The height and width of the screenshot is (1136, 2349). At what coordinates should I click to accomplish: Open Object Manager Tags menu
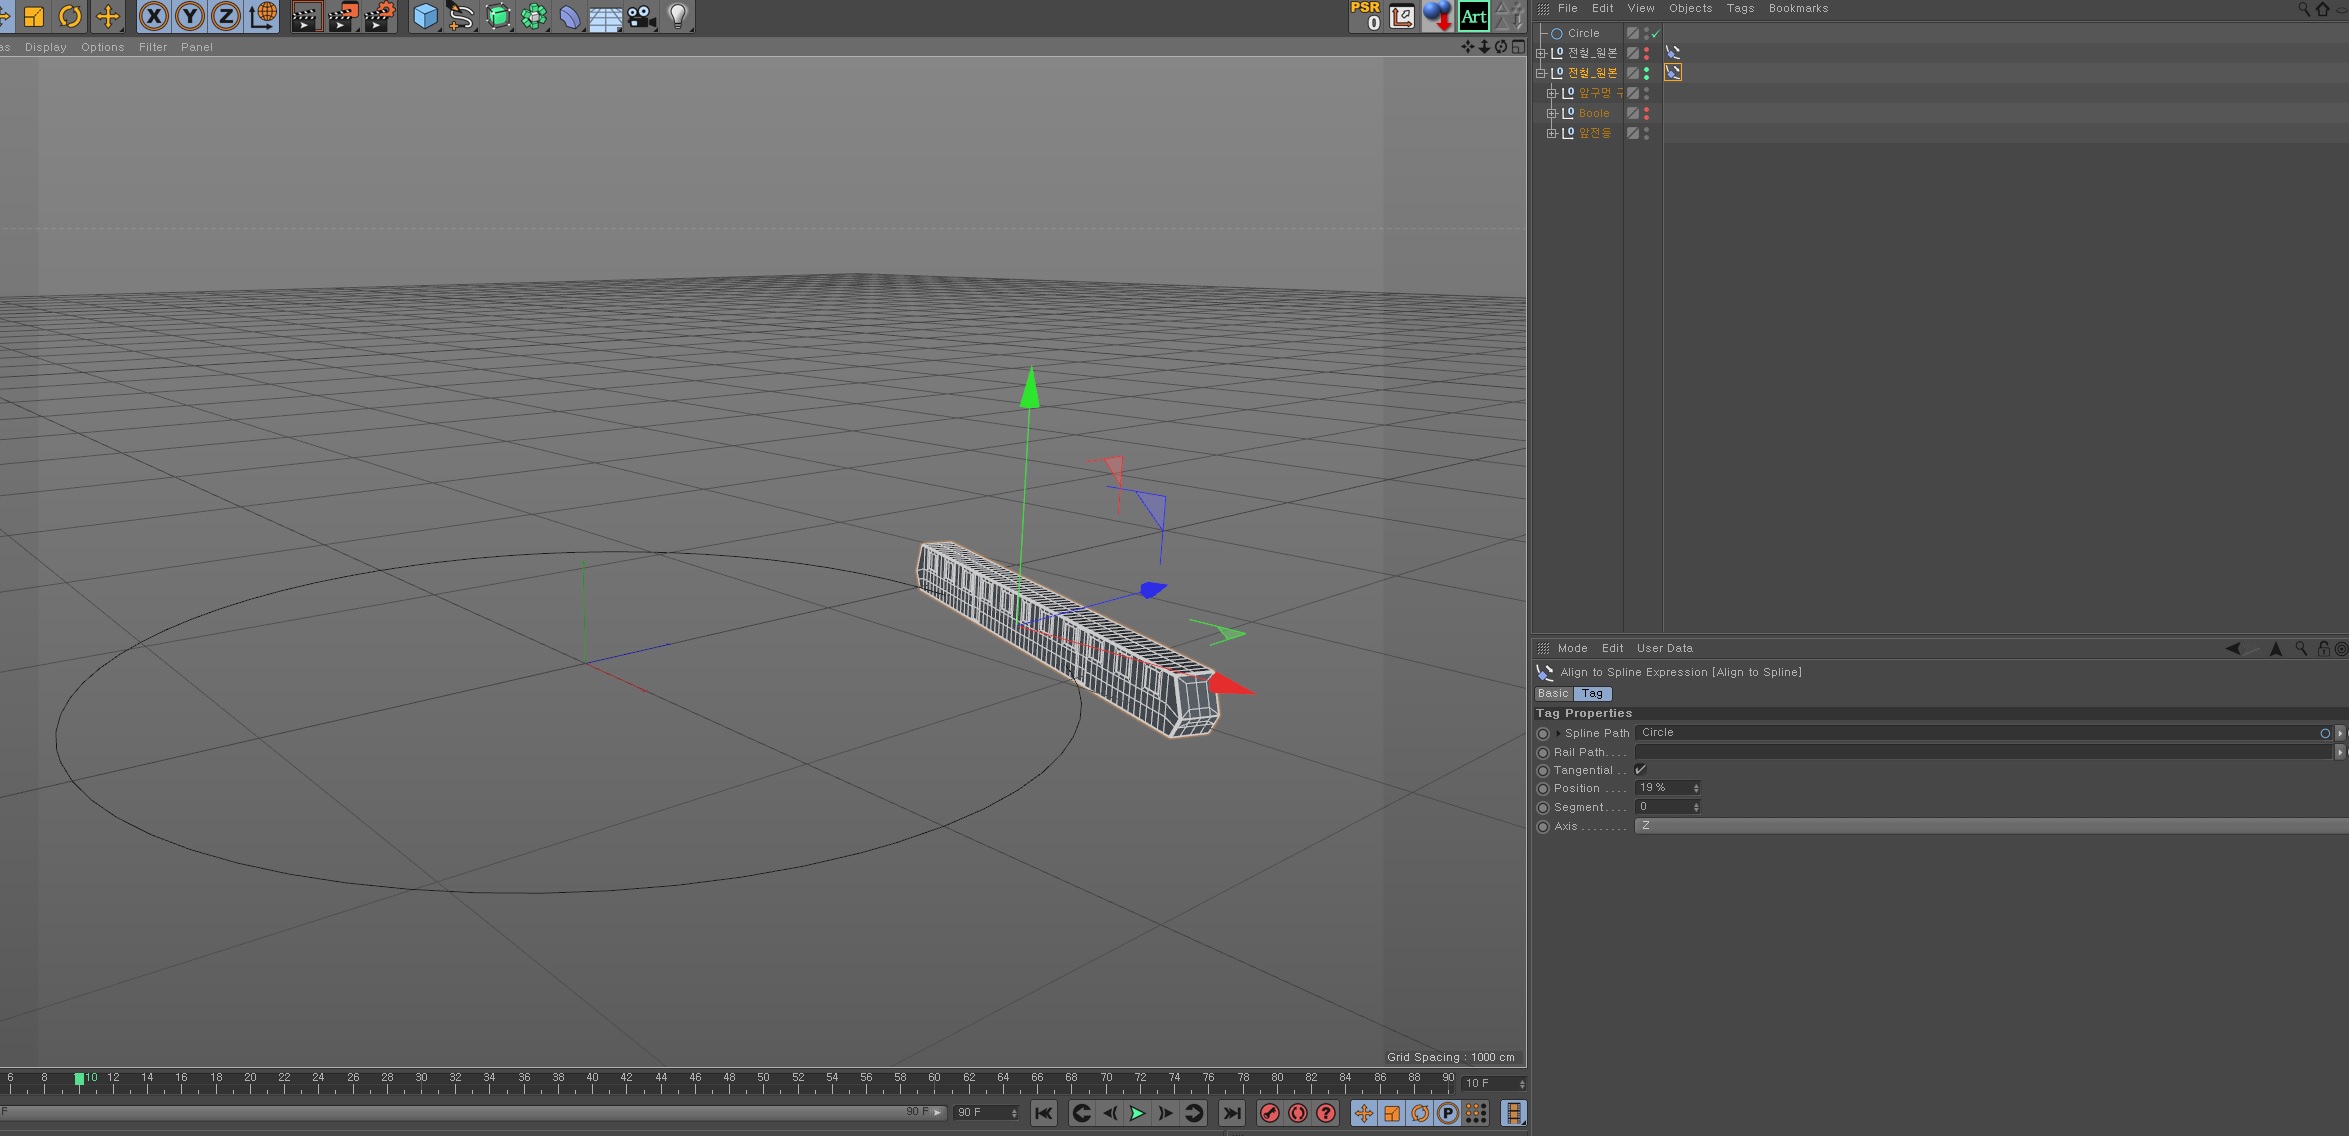click(x=1741, y=8)
